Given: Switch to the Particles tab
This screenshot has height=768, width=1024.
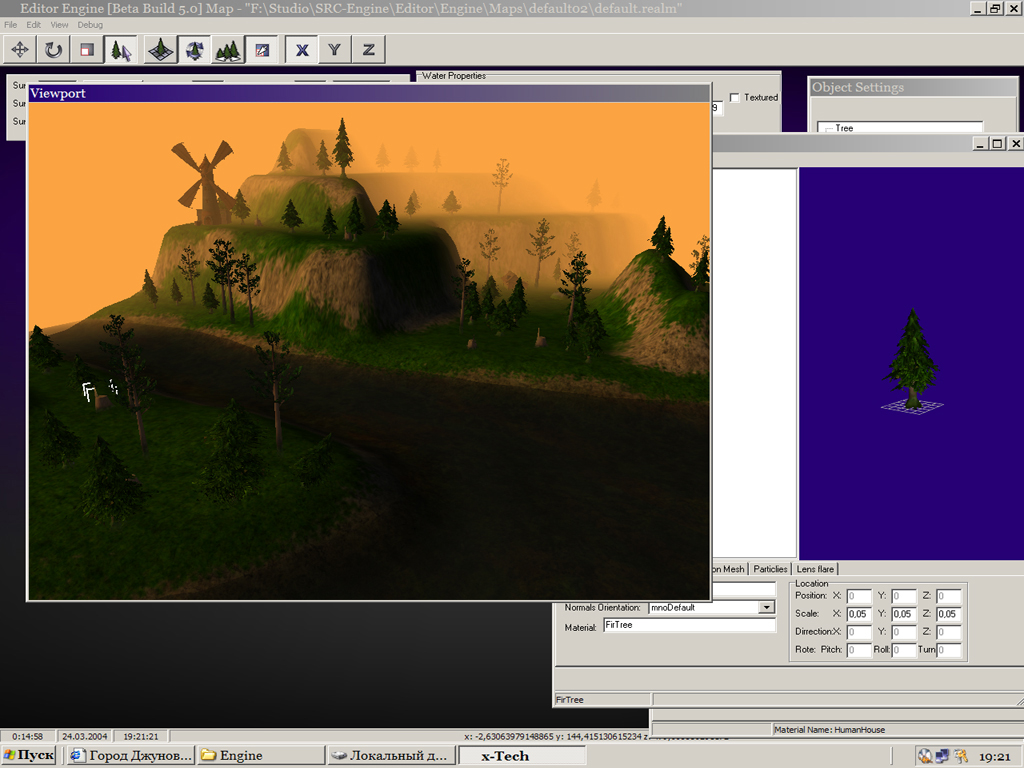Looking at the screenshot, I should click(x=770, y=569).
